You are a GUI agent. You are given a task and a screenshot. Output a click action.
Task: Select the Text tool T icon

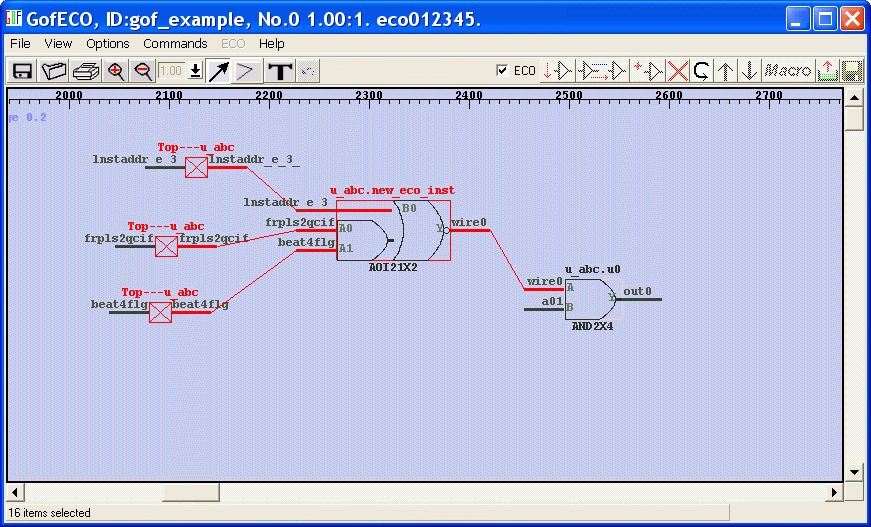pyautogui.click(x=281, y=71)
